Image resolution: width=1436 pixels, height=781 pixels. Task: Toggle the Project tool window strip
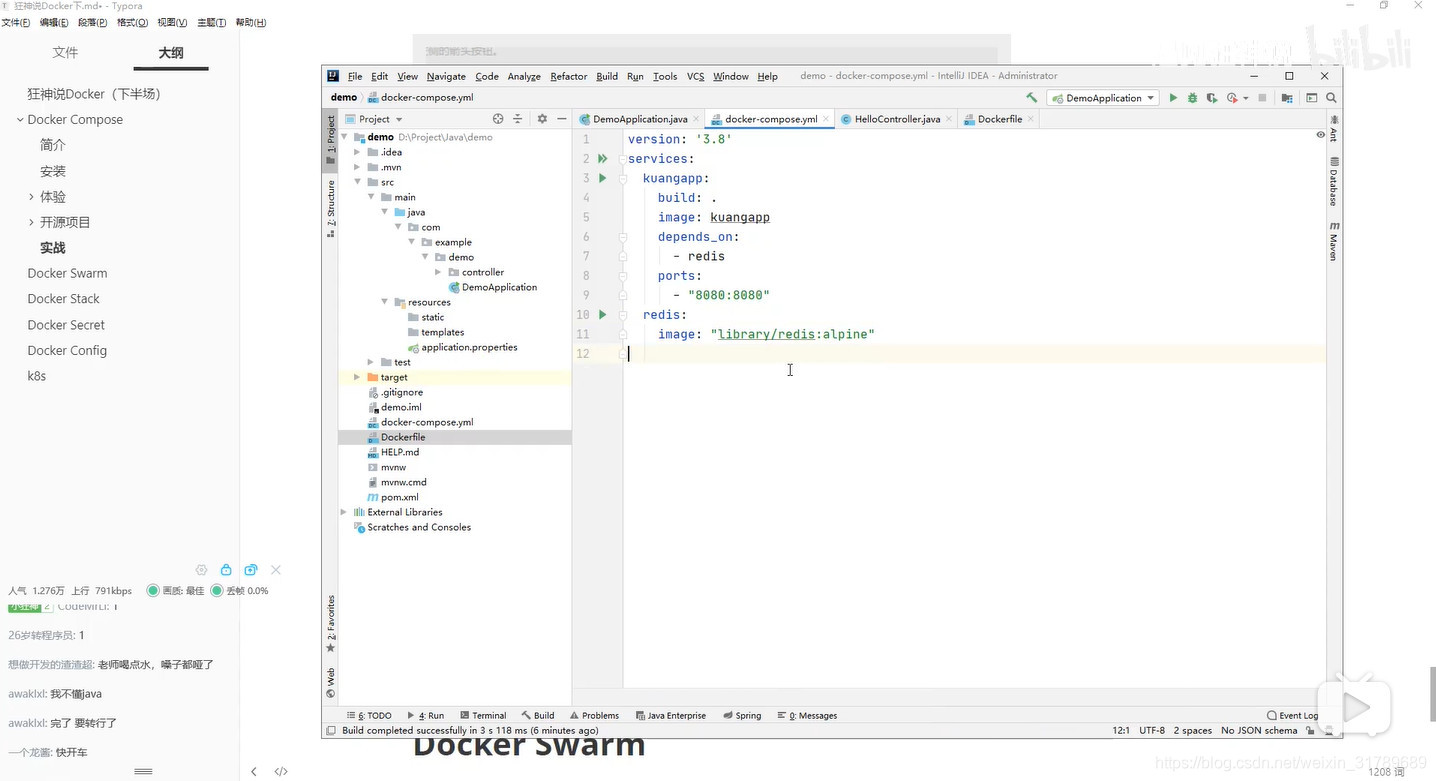(331, 140)
